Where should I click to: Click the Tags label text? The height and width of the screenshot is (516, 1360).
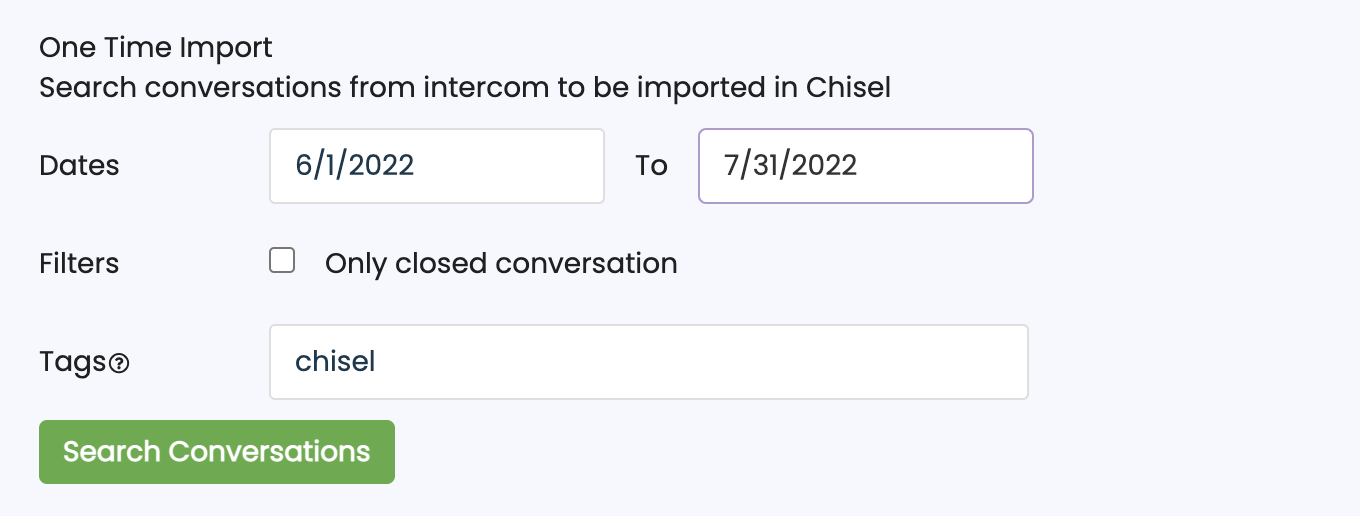click(73, 362)
